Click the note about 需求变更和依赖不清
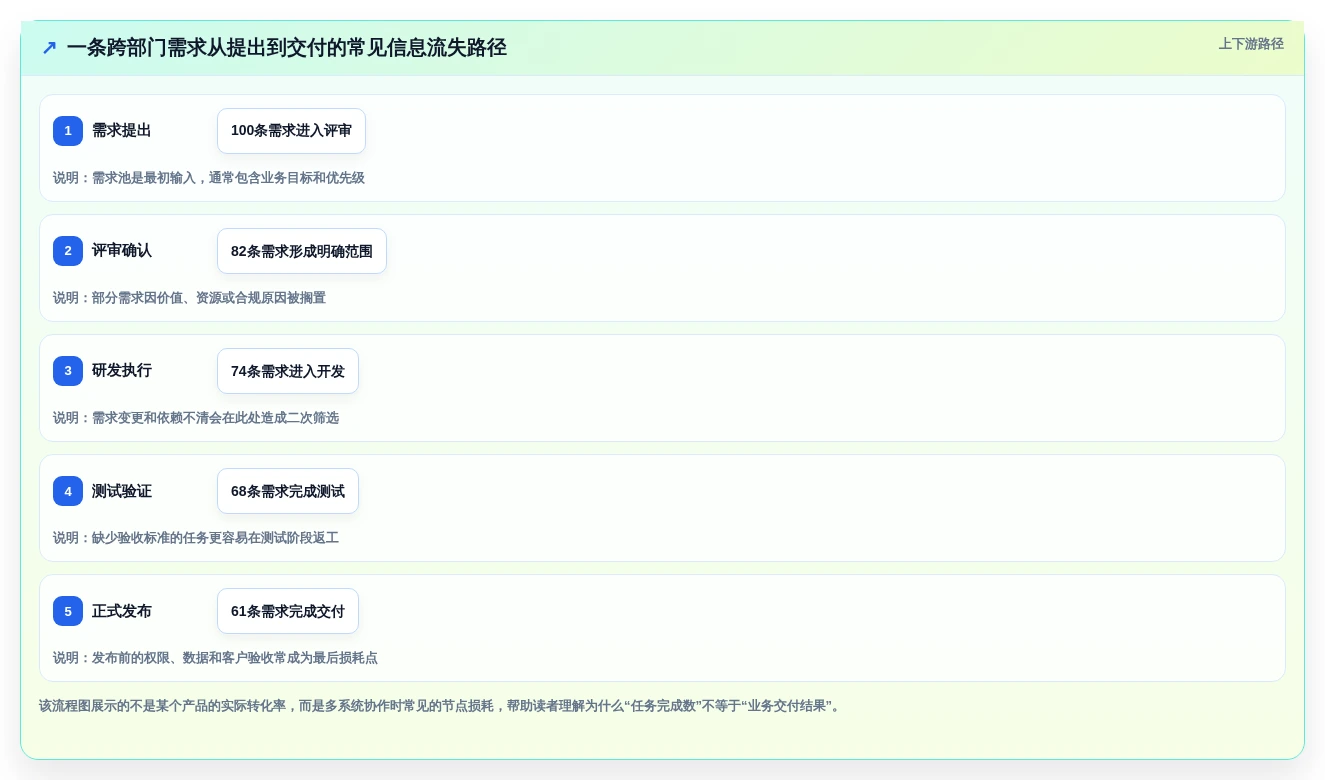Screen dimensions: 1325x780 [x=196, y=418]
